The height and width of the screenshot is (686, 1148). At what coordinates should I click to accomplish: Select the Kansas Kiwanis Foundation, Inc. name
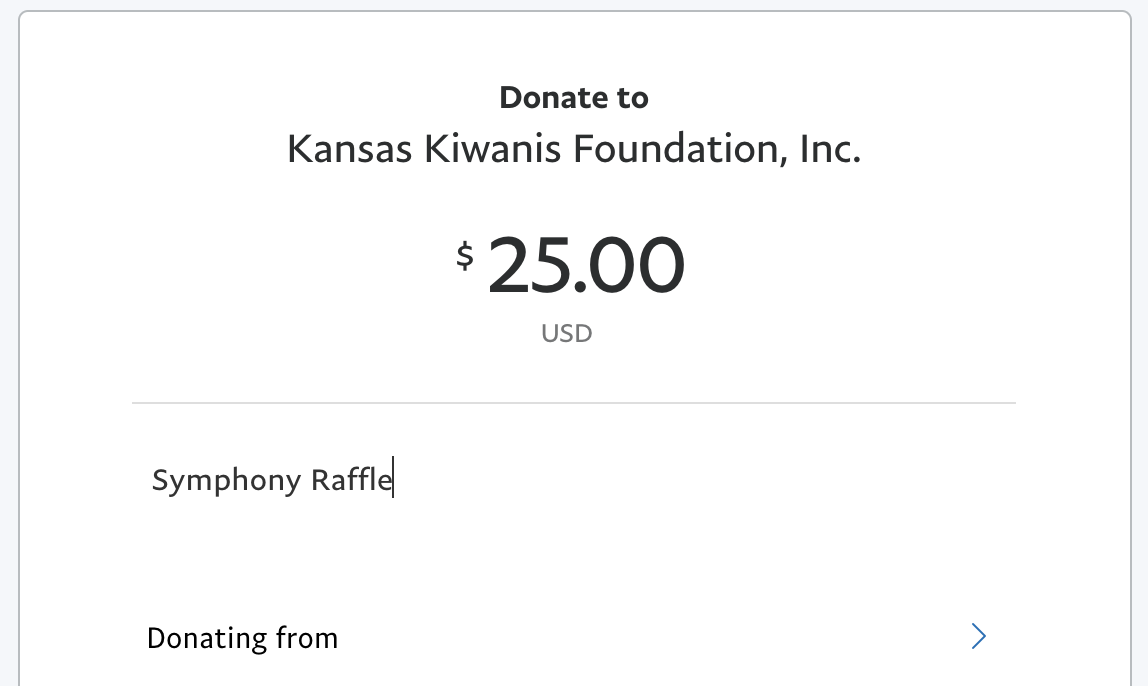574,148
